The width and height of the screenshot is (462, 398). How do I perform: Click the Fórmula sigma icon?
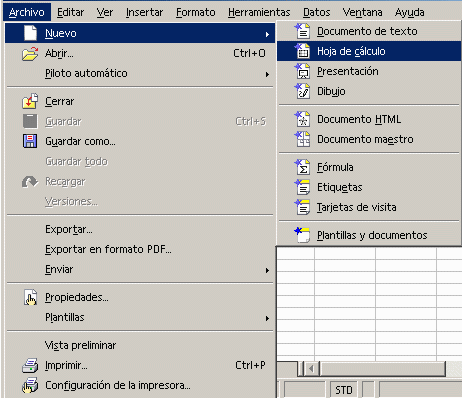[302, 167]
